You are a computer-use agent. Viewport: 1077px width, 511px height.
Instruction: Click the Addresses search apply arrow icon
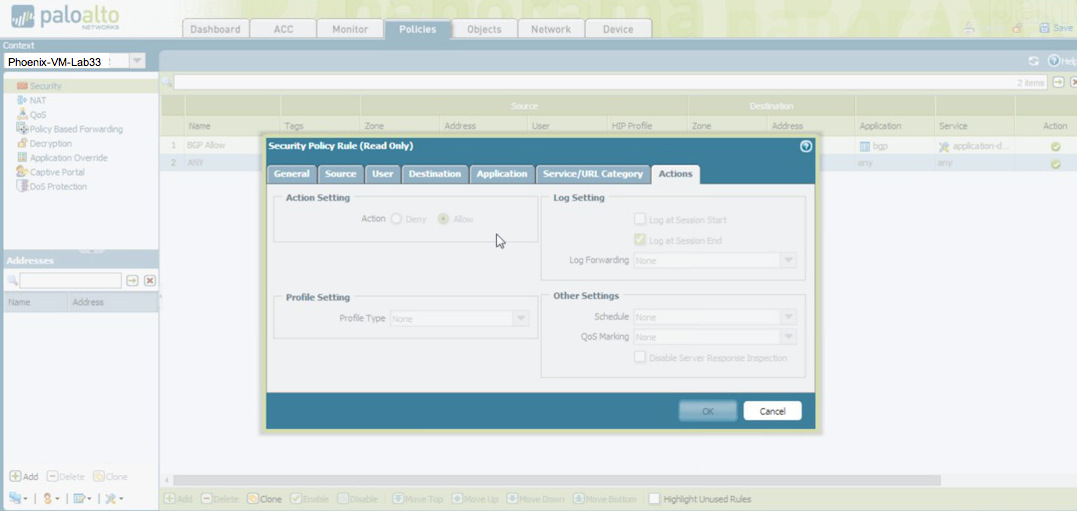(132, 281)
